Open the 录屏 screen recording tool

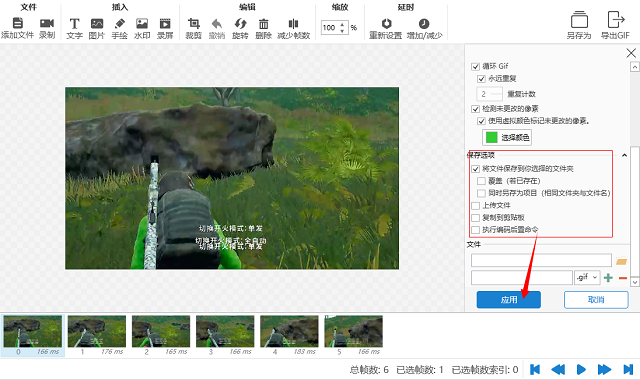165,23
